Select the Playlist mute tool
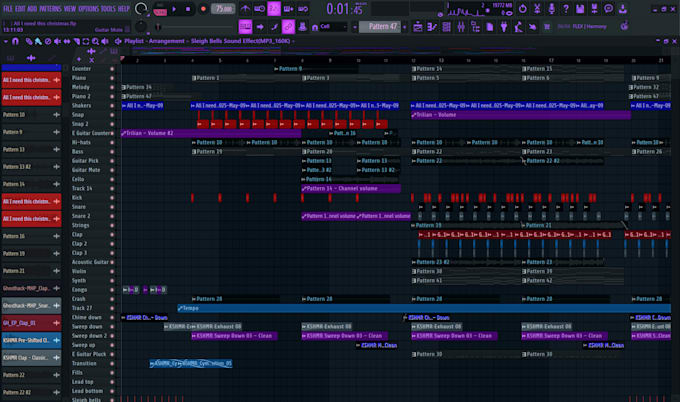680x402 pixels. (x=57, y=41)
